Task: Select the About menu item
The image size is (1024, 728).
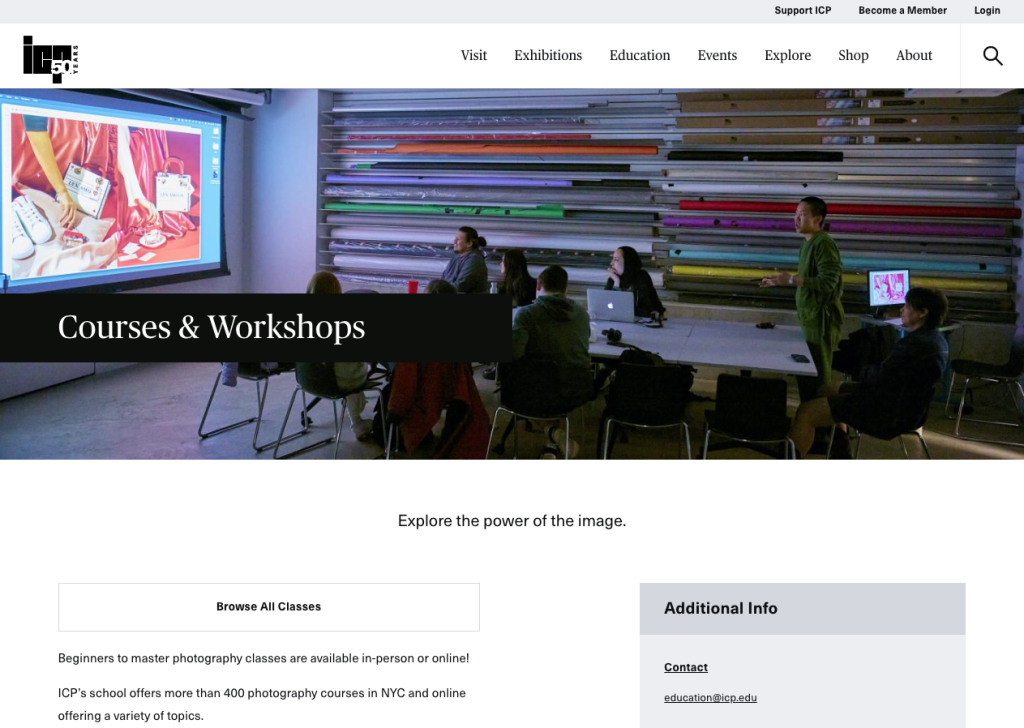Action: tap(913, 56)
